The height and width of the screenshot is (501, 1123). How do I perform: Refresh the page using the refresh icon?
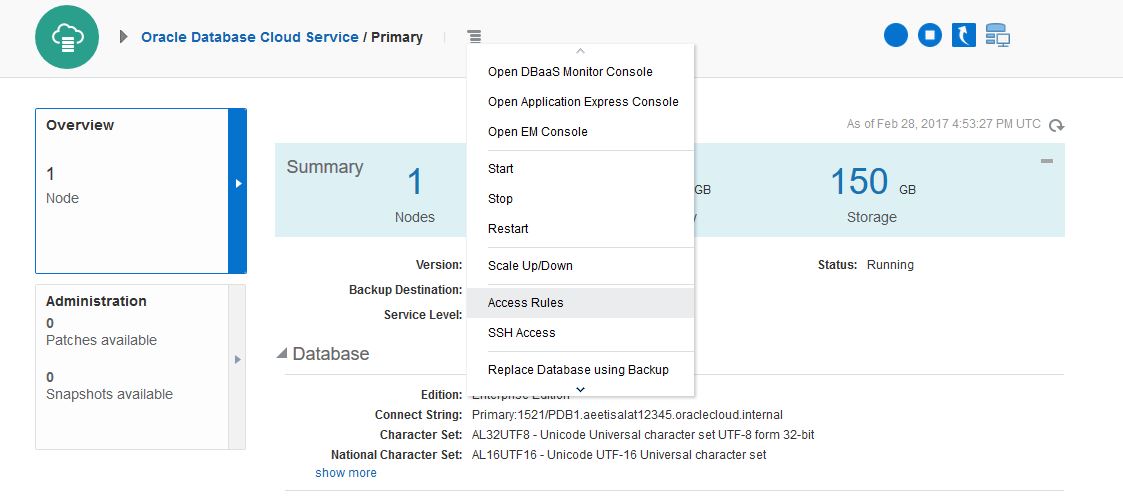point(1056,125)
